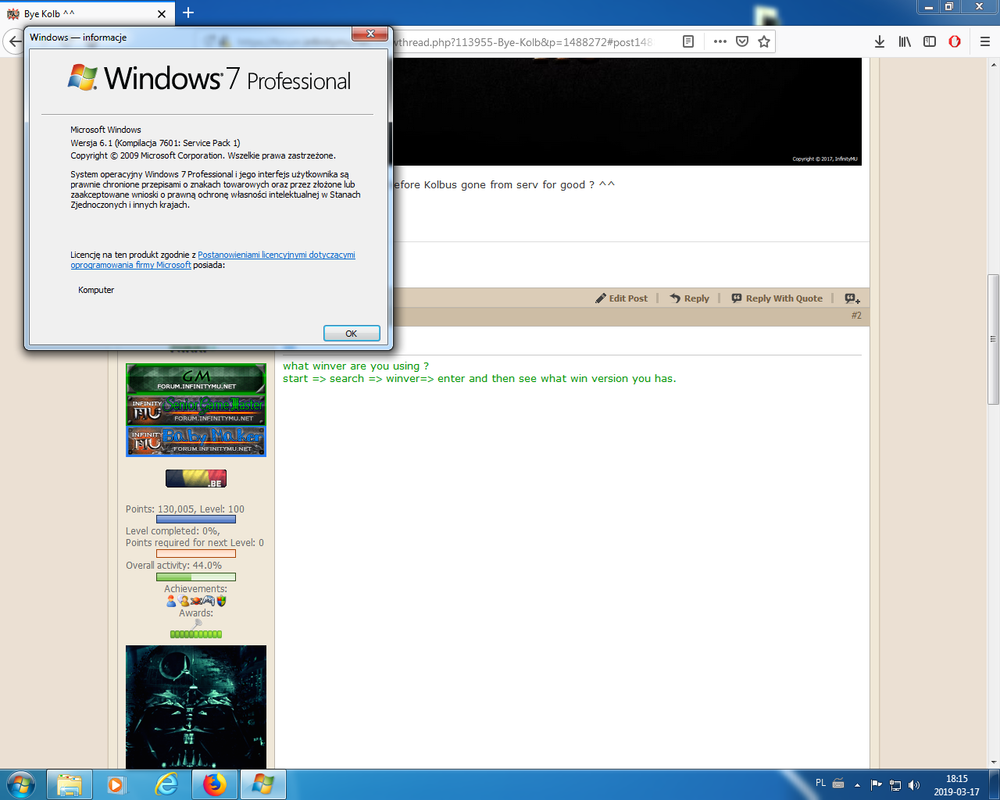This screenshot has width=1000, height=800.
Task: Open Firefox hamburger menu
Action: pos(985,41)
